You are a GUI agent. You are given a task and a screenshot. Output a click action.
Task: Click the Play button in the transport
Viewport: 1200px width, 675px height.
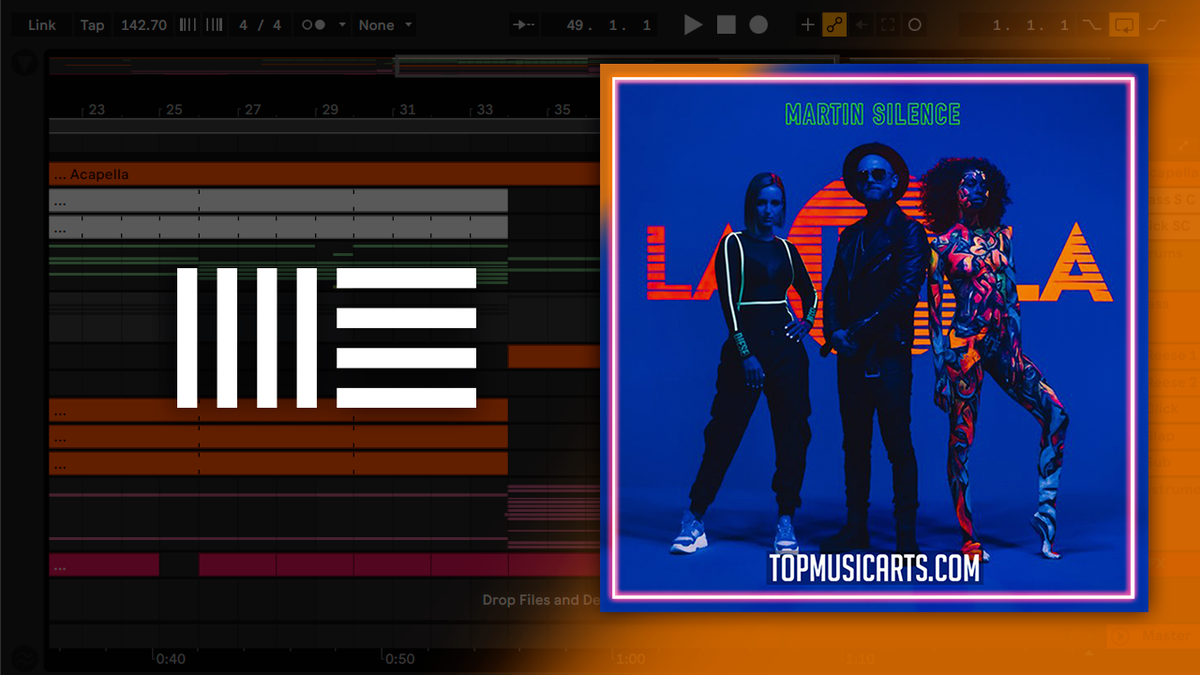click(x=693, y=25)
